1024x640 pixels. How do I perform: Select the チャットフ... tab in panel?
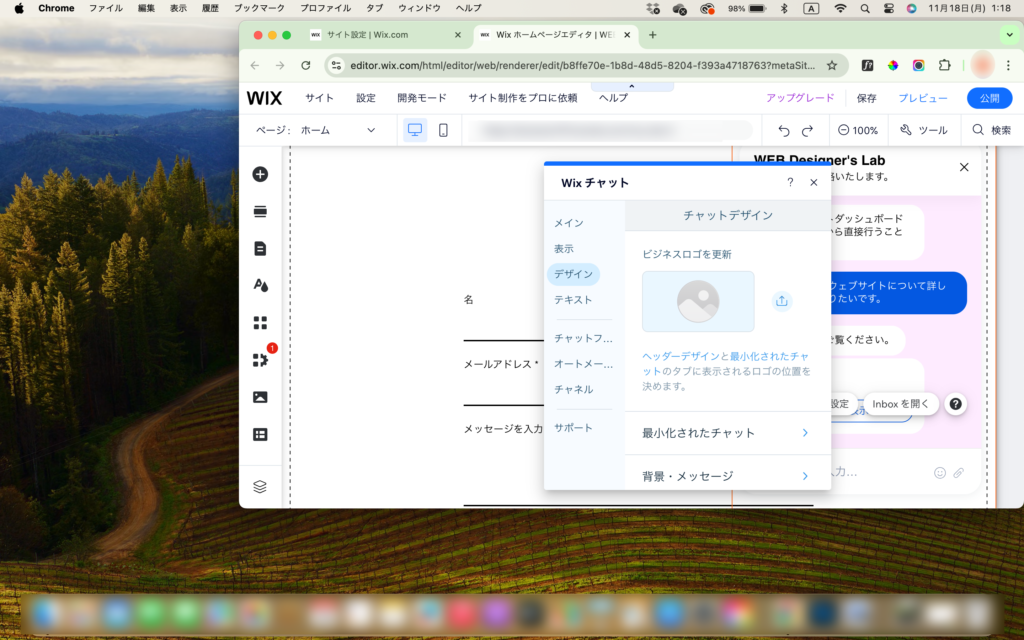point(583,338)
